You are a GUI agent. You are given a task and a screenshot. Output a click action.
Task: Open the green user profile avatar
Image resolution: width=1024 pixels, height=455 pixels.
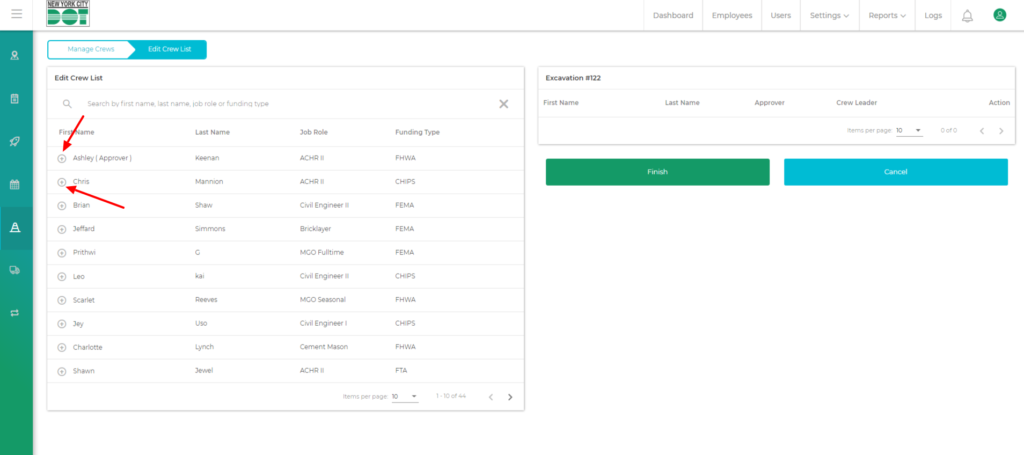[999, 15]
